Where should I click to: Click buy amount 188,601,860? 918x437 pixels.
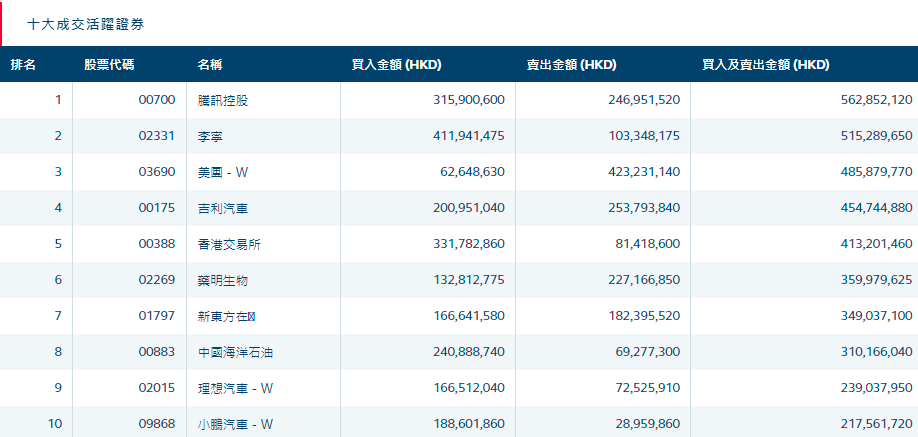[469, 424]
